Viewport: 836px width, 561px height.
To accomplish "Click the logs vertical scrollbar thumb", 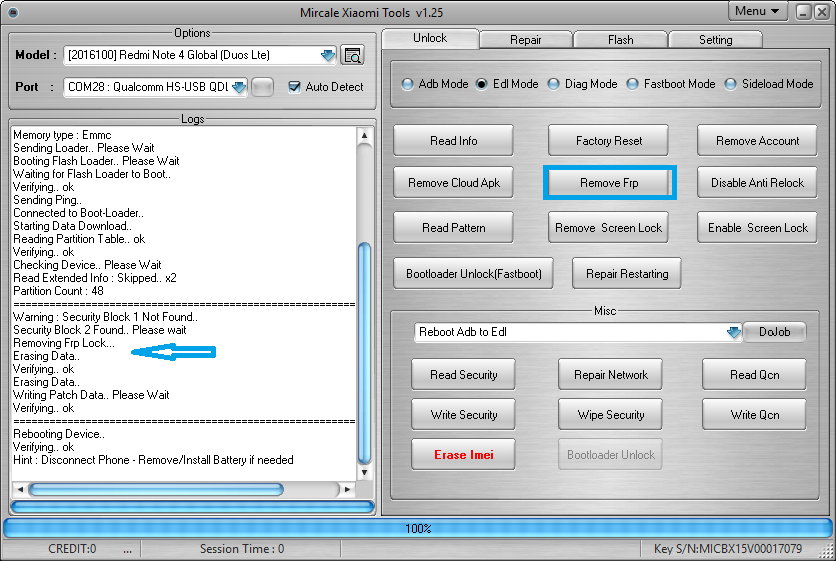I will 365,353.
